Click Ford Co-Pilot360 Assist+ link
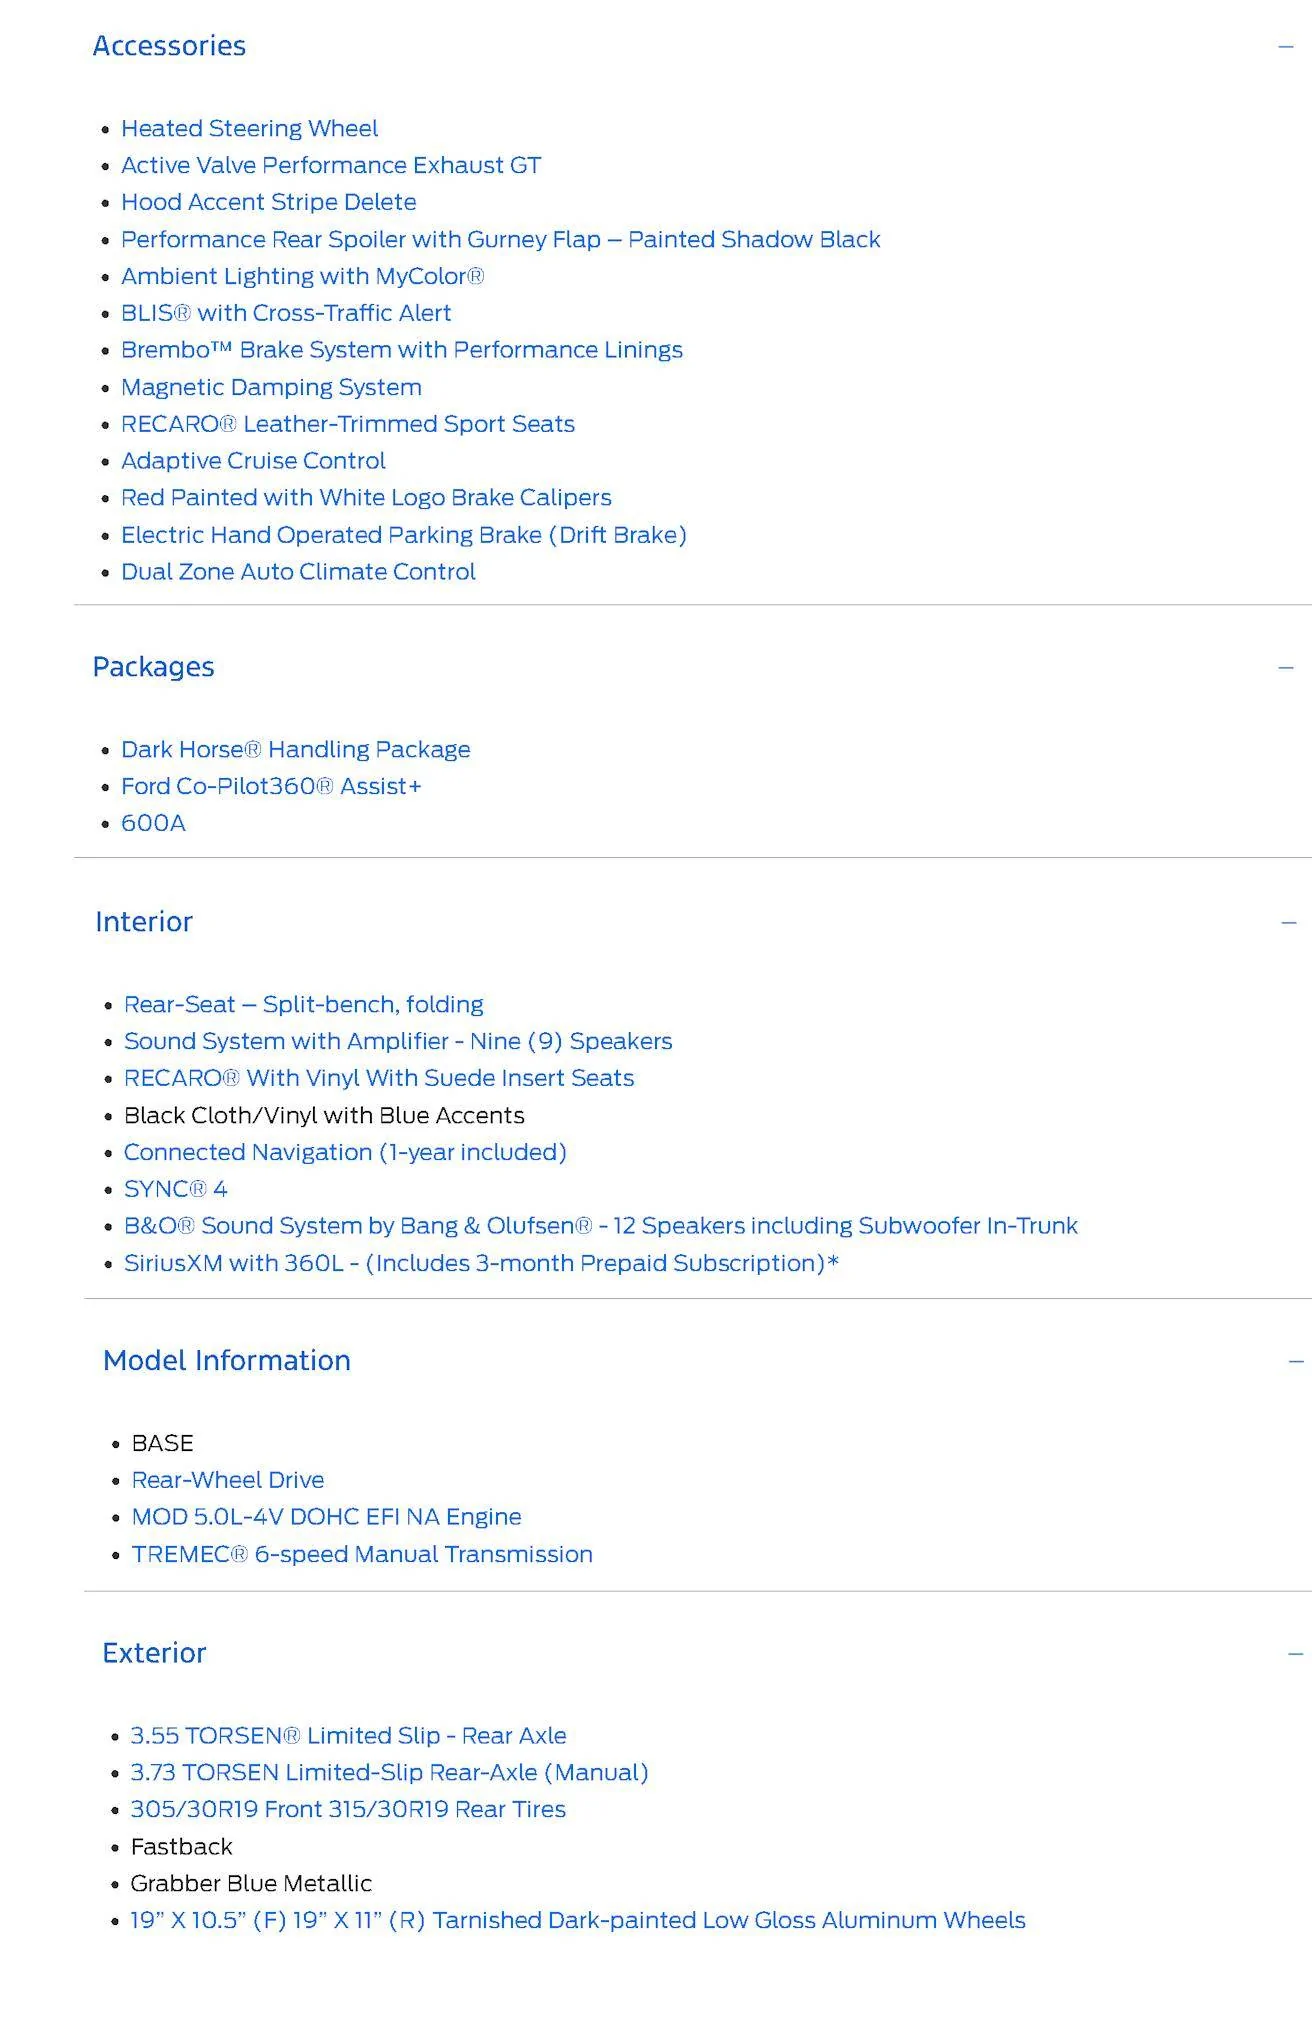This screenshot has height=2025, width=1312. (271, 787)
